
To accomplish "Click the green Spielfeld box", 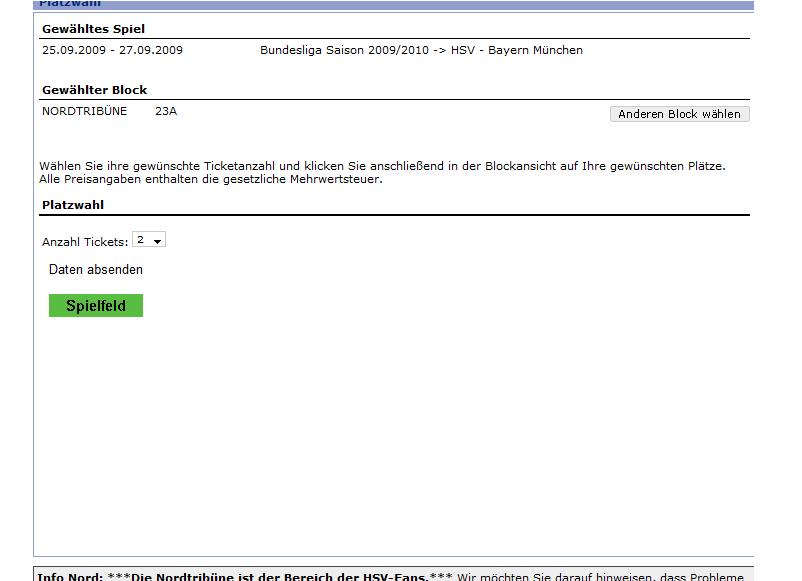I will tap(96, 306).
